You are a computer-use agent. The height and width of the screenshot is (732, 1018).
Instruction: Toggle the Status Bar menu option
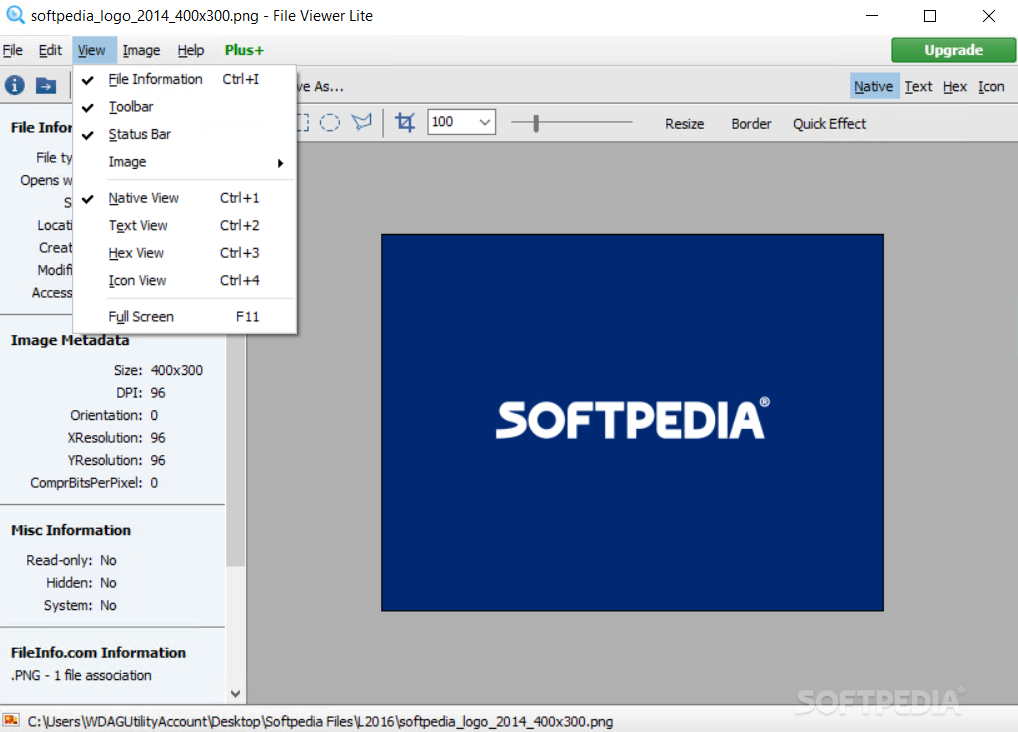tap(184, 134)
